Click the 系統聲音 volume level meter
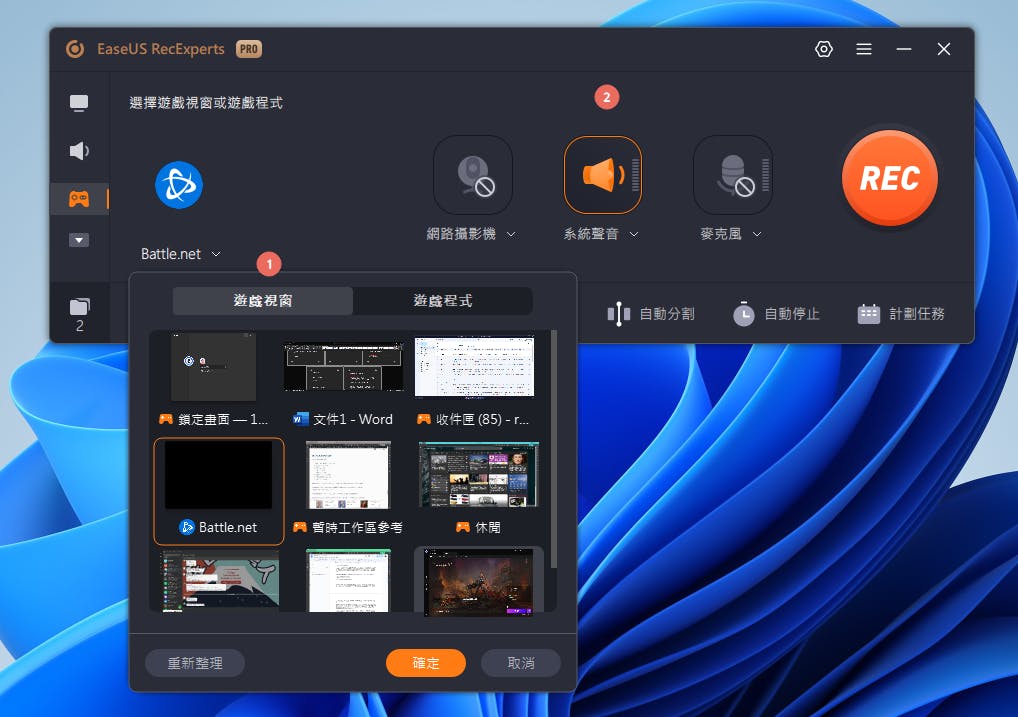Viewport: 1018px width, 717px height. pos(636,175)
